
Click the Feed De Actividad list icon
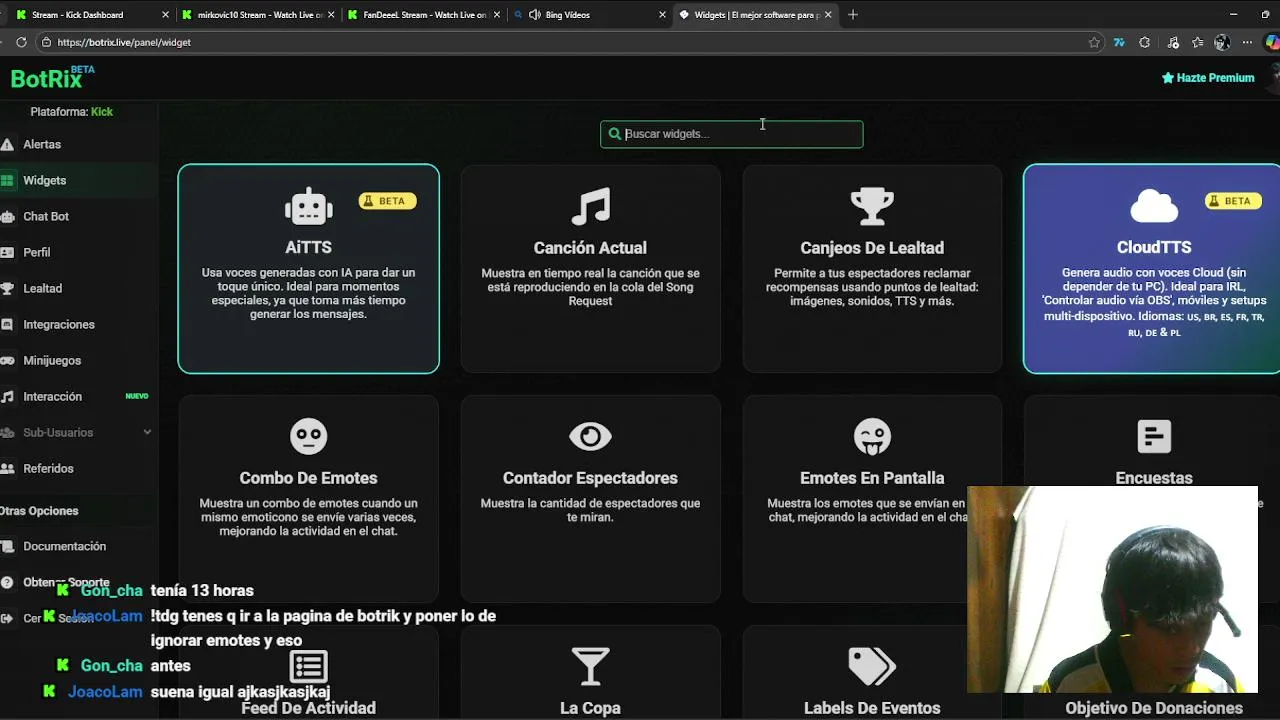(x=308, y=667)
